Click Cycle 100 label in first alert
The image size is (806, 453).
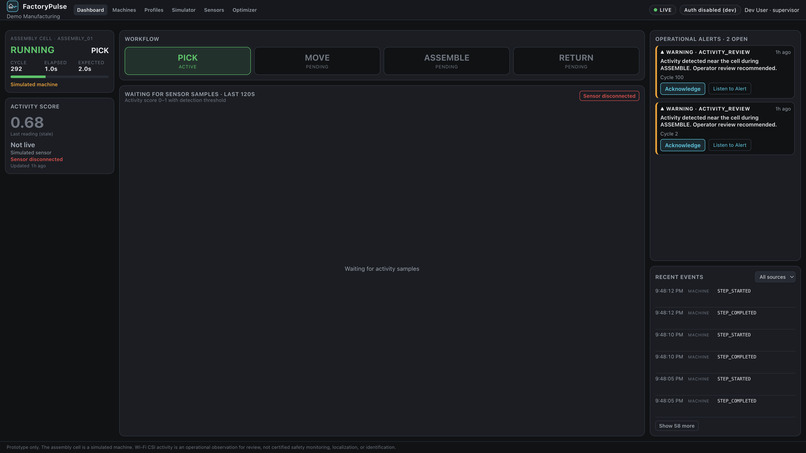672,78
